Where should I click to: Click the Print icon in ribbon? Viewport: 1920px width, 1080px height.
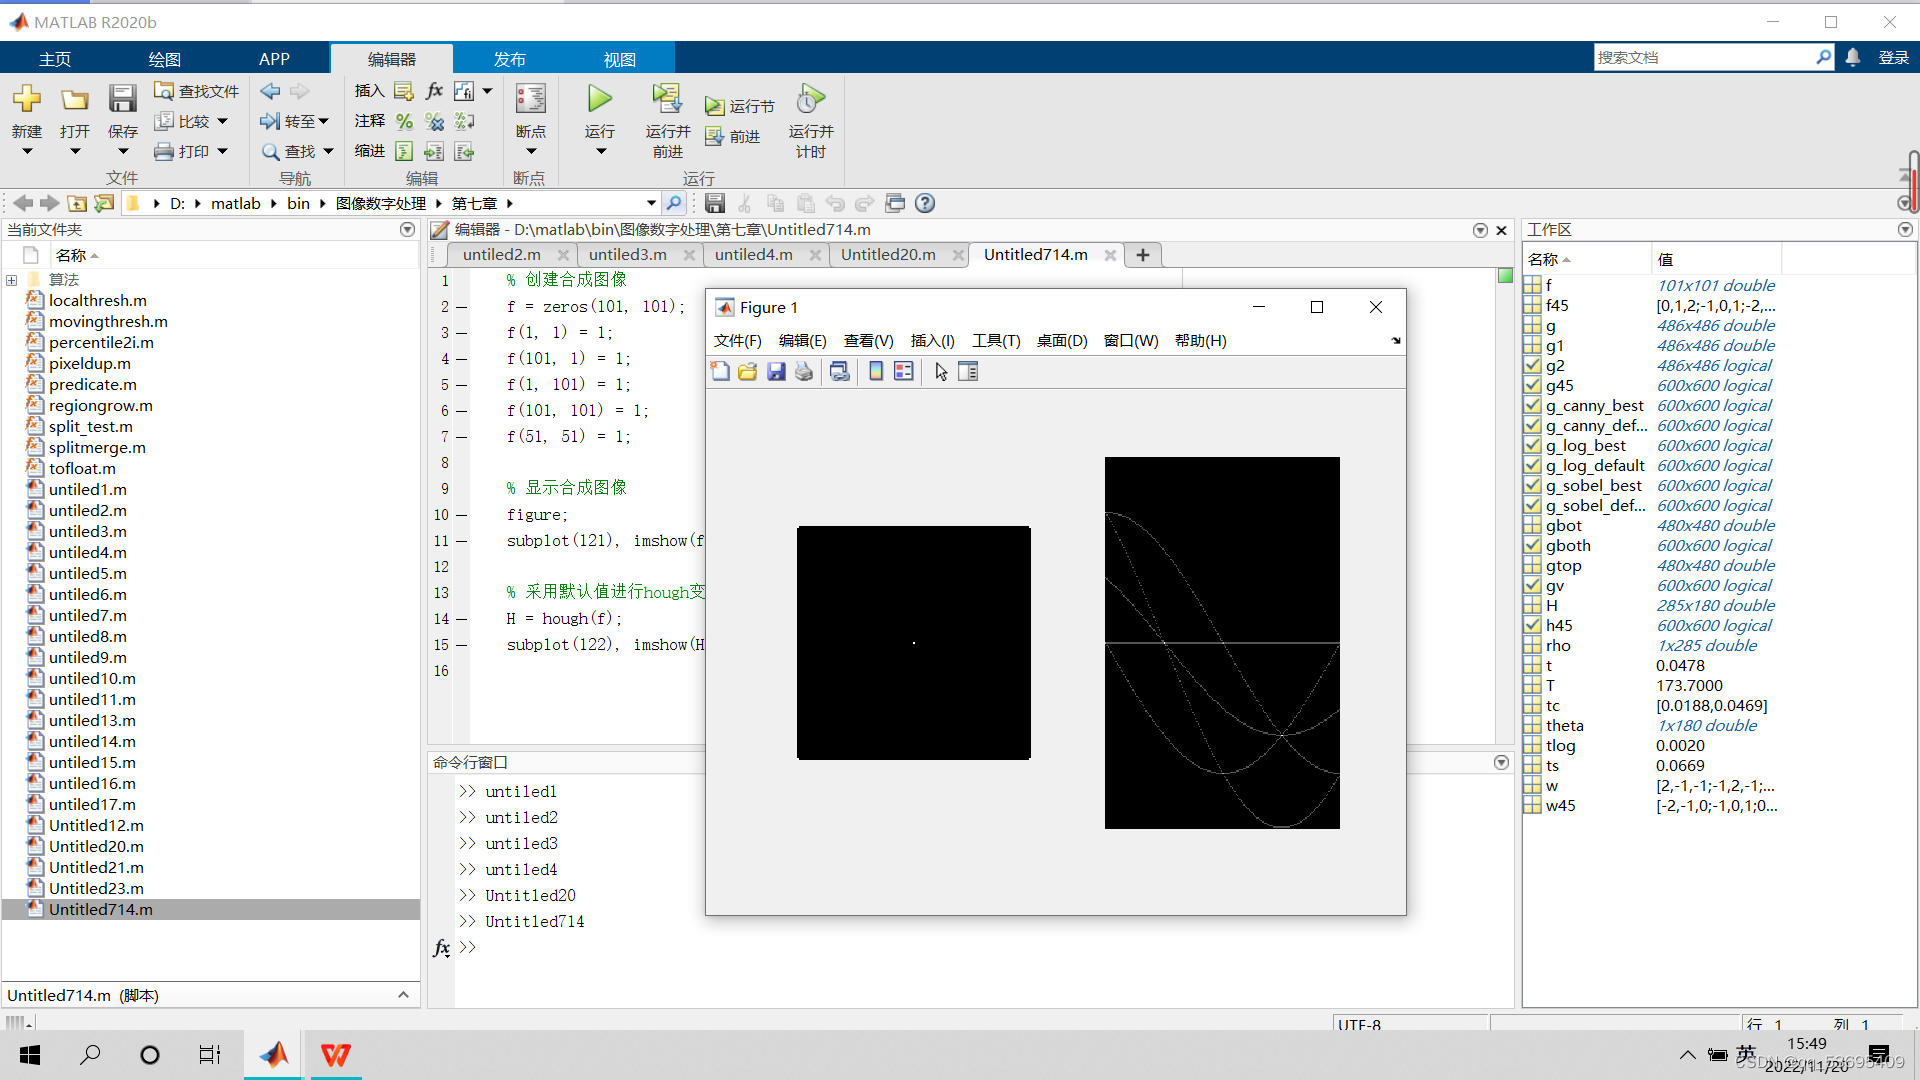tap(164, 151)
